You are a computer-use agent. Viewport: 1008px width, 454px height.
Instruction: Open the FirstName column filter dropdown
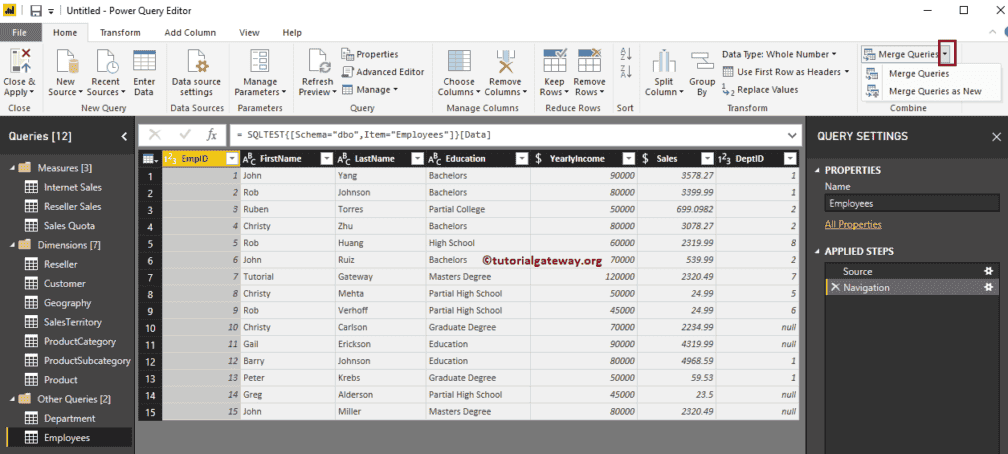click(x=327, y=159)
